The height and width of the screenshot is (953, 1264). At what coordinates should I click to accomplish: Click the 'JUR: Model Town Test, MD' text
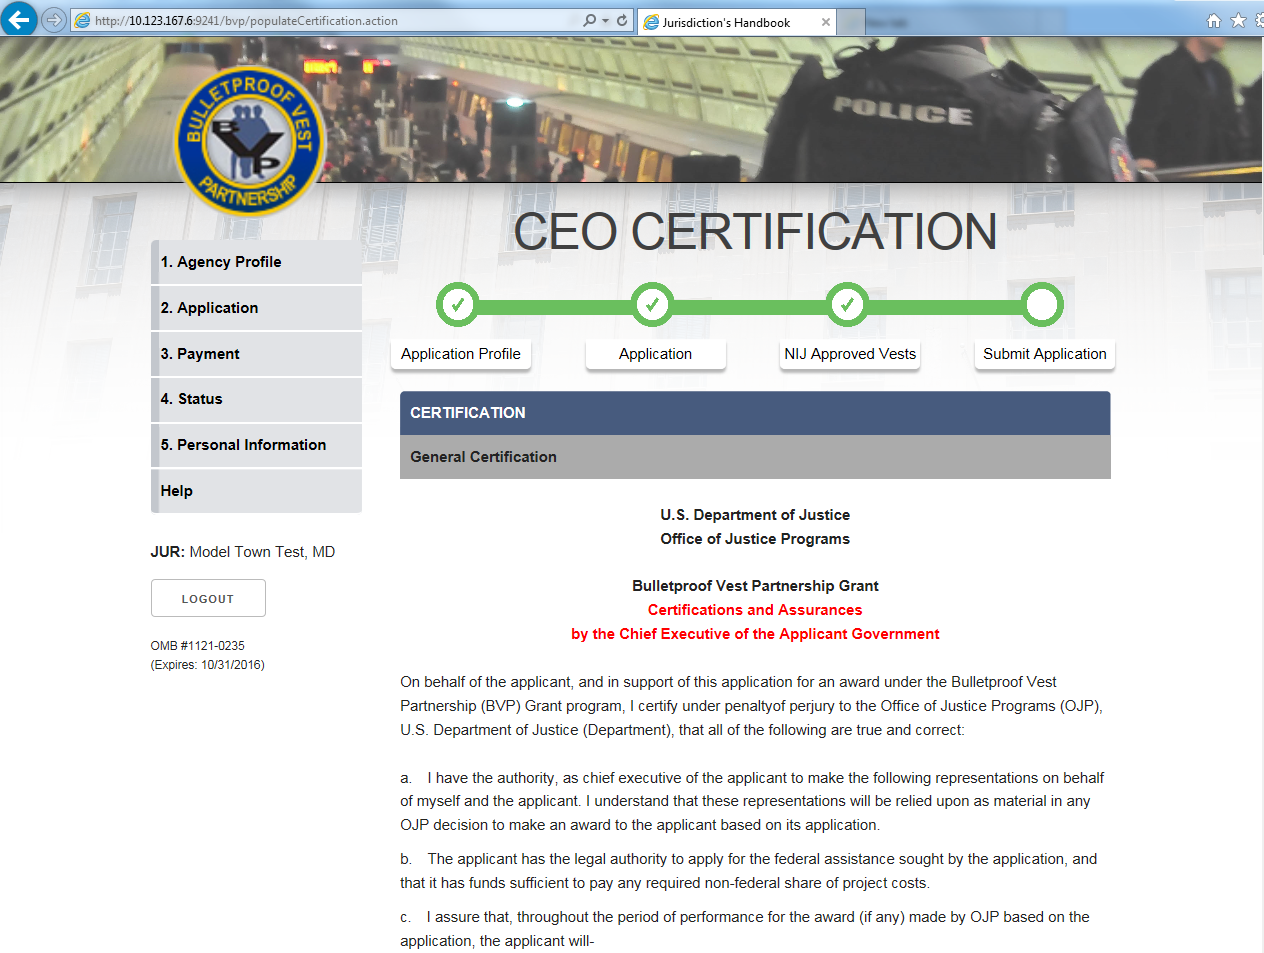pos(243,552)
